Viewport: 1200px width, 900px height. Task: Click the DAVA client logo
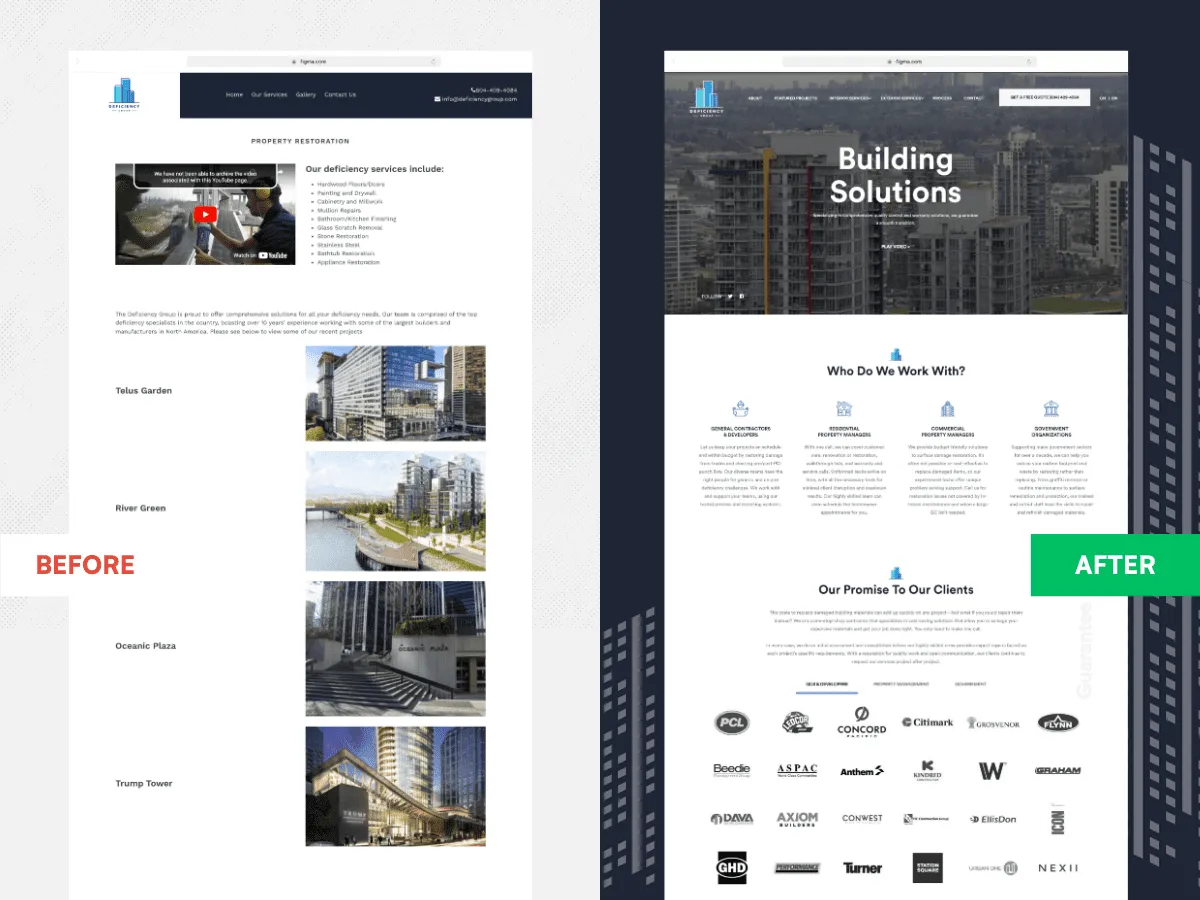pyautogui.click(x=732, y=819)
